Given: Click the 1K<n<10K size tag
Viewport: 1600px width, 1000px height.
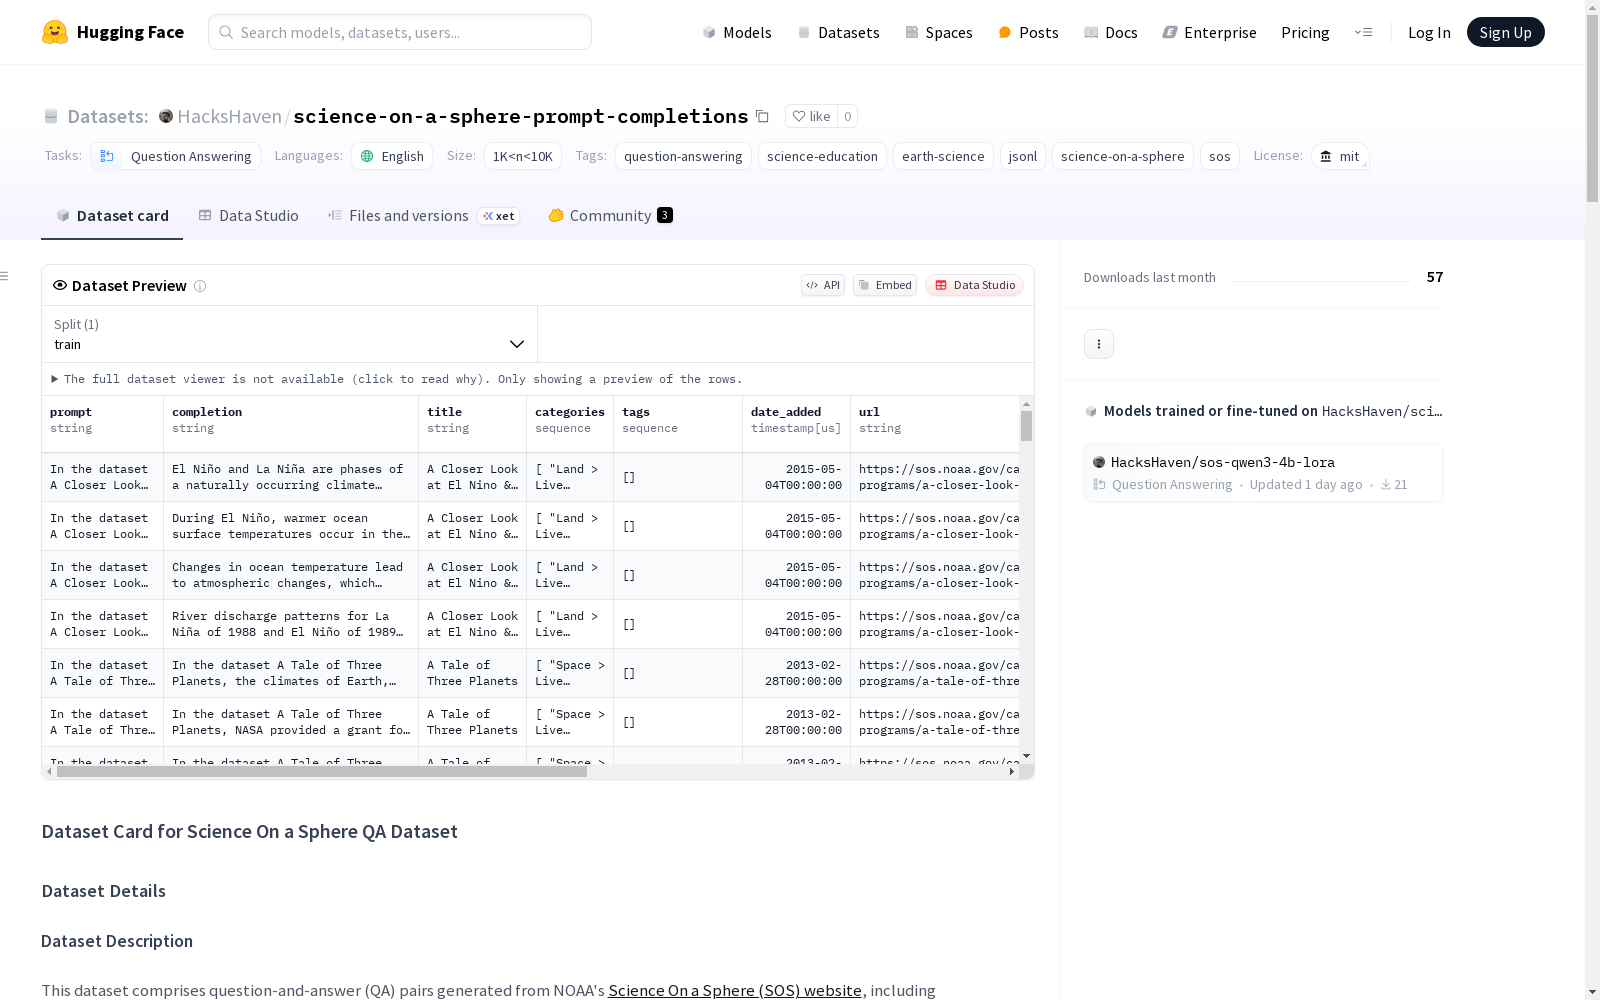Looking at the screenshot, I should point(523,156).
